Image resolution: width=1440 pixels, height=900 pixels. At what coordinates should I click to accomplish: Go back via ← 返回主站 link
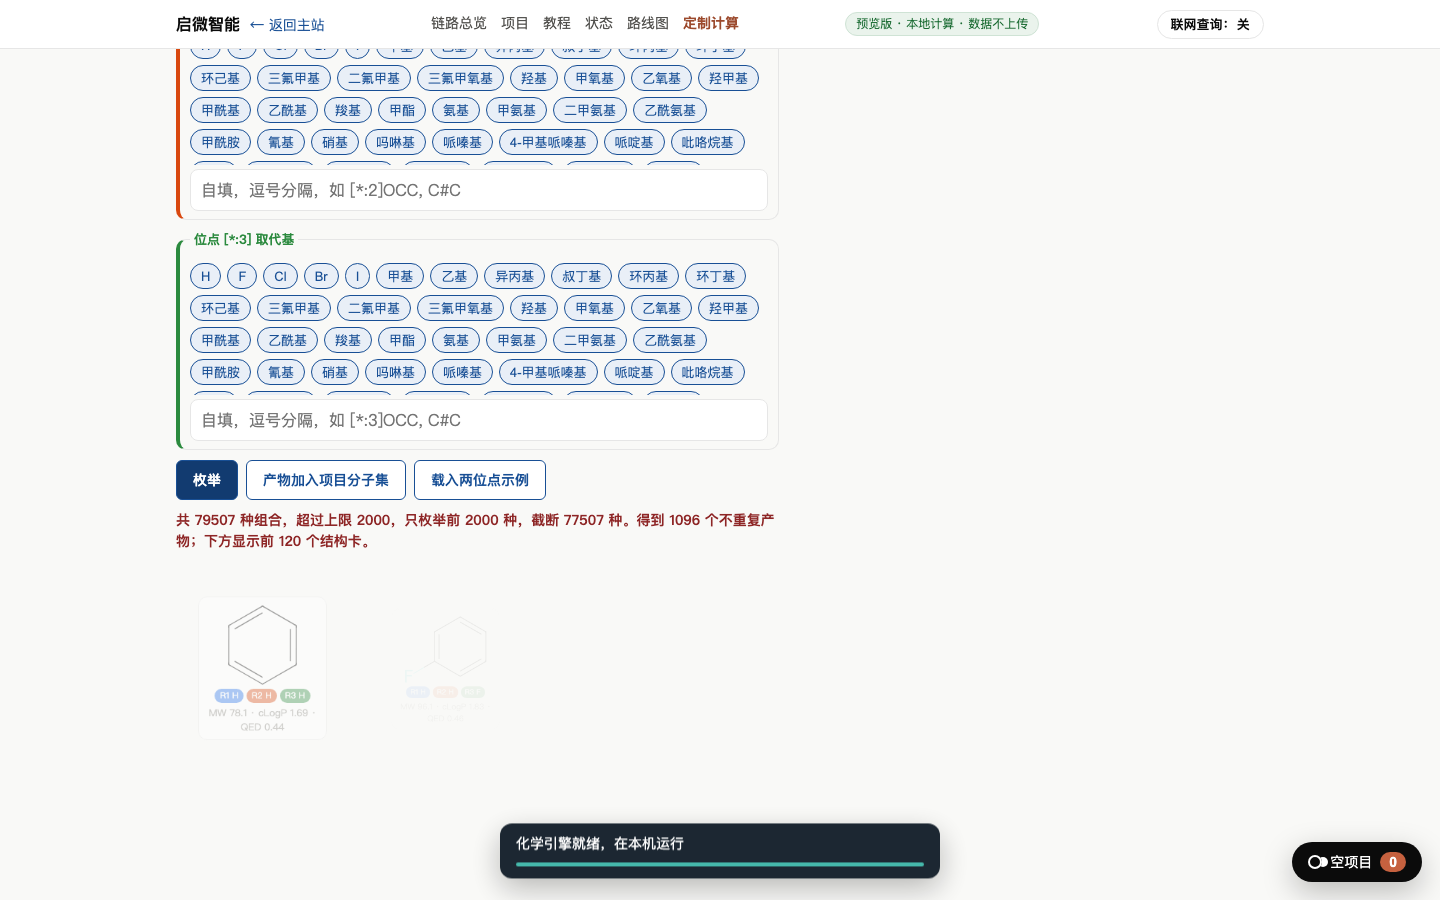click(x=287, y=25)
